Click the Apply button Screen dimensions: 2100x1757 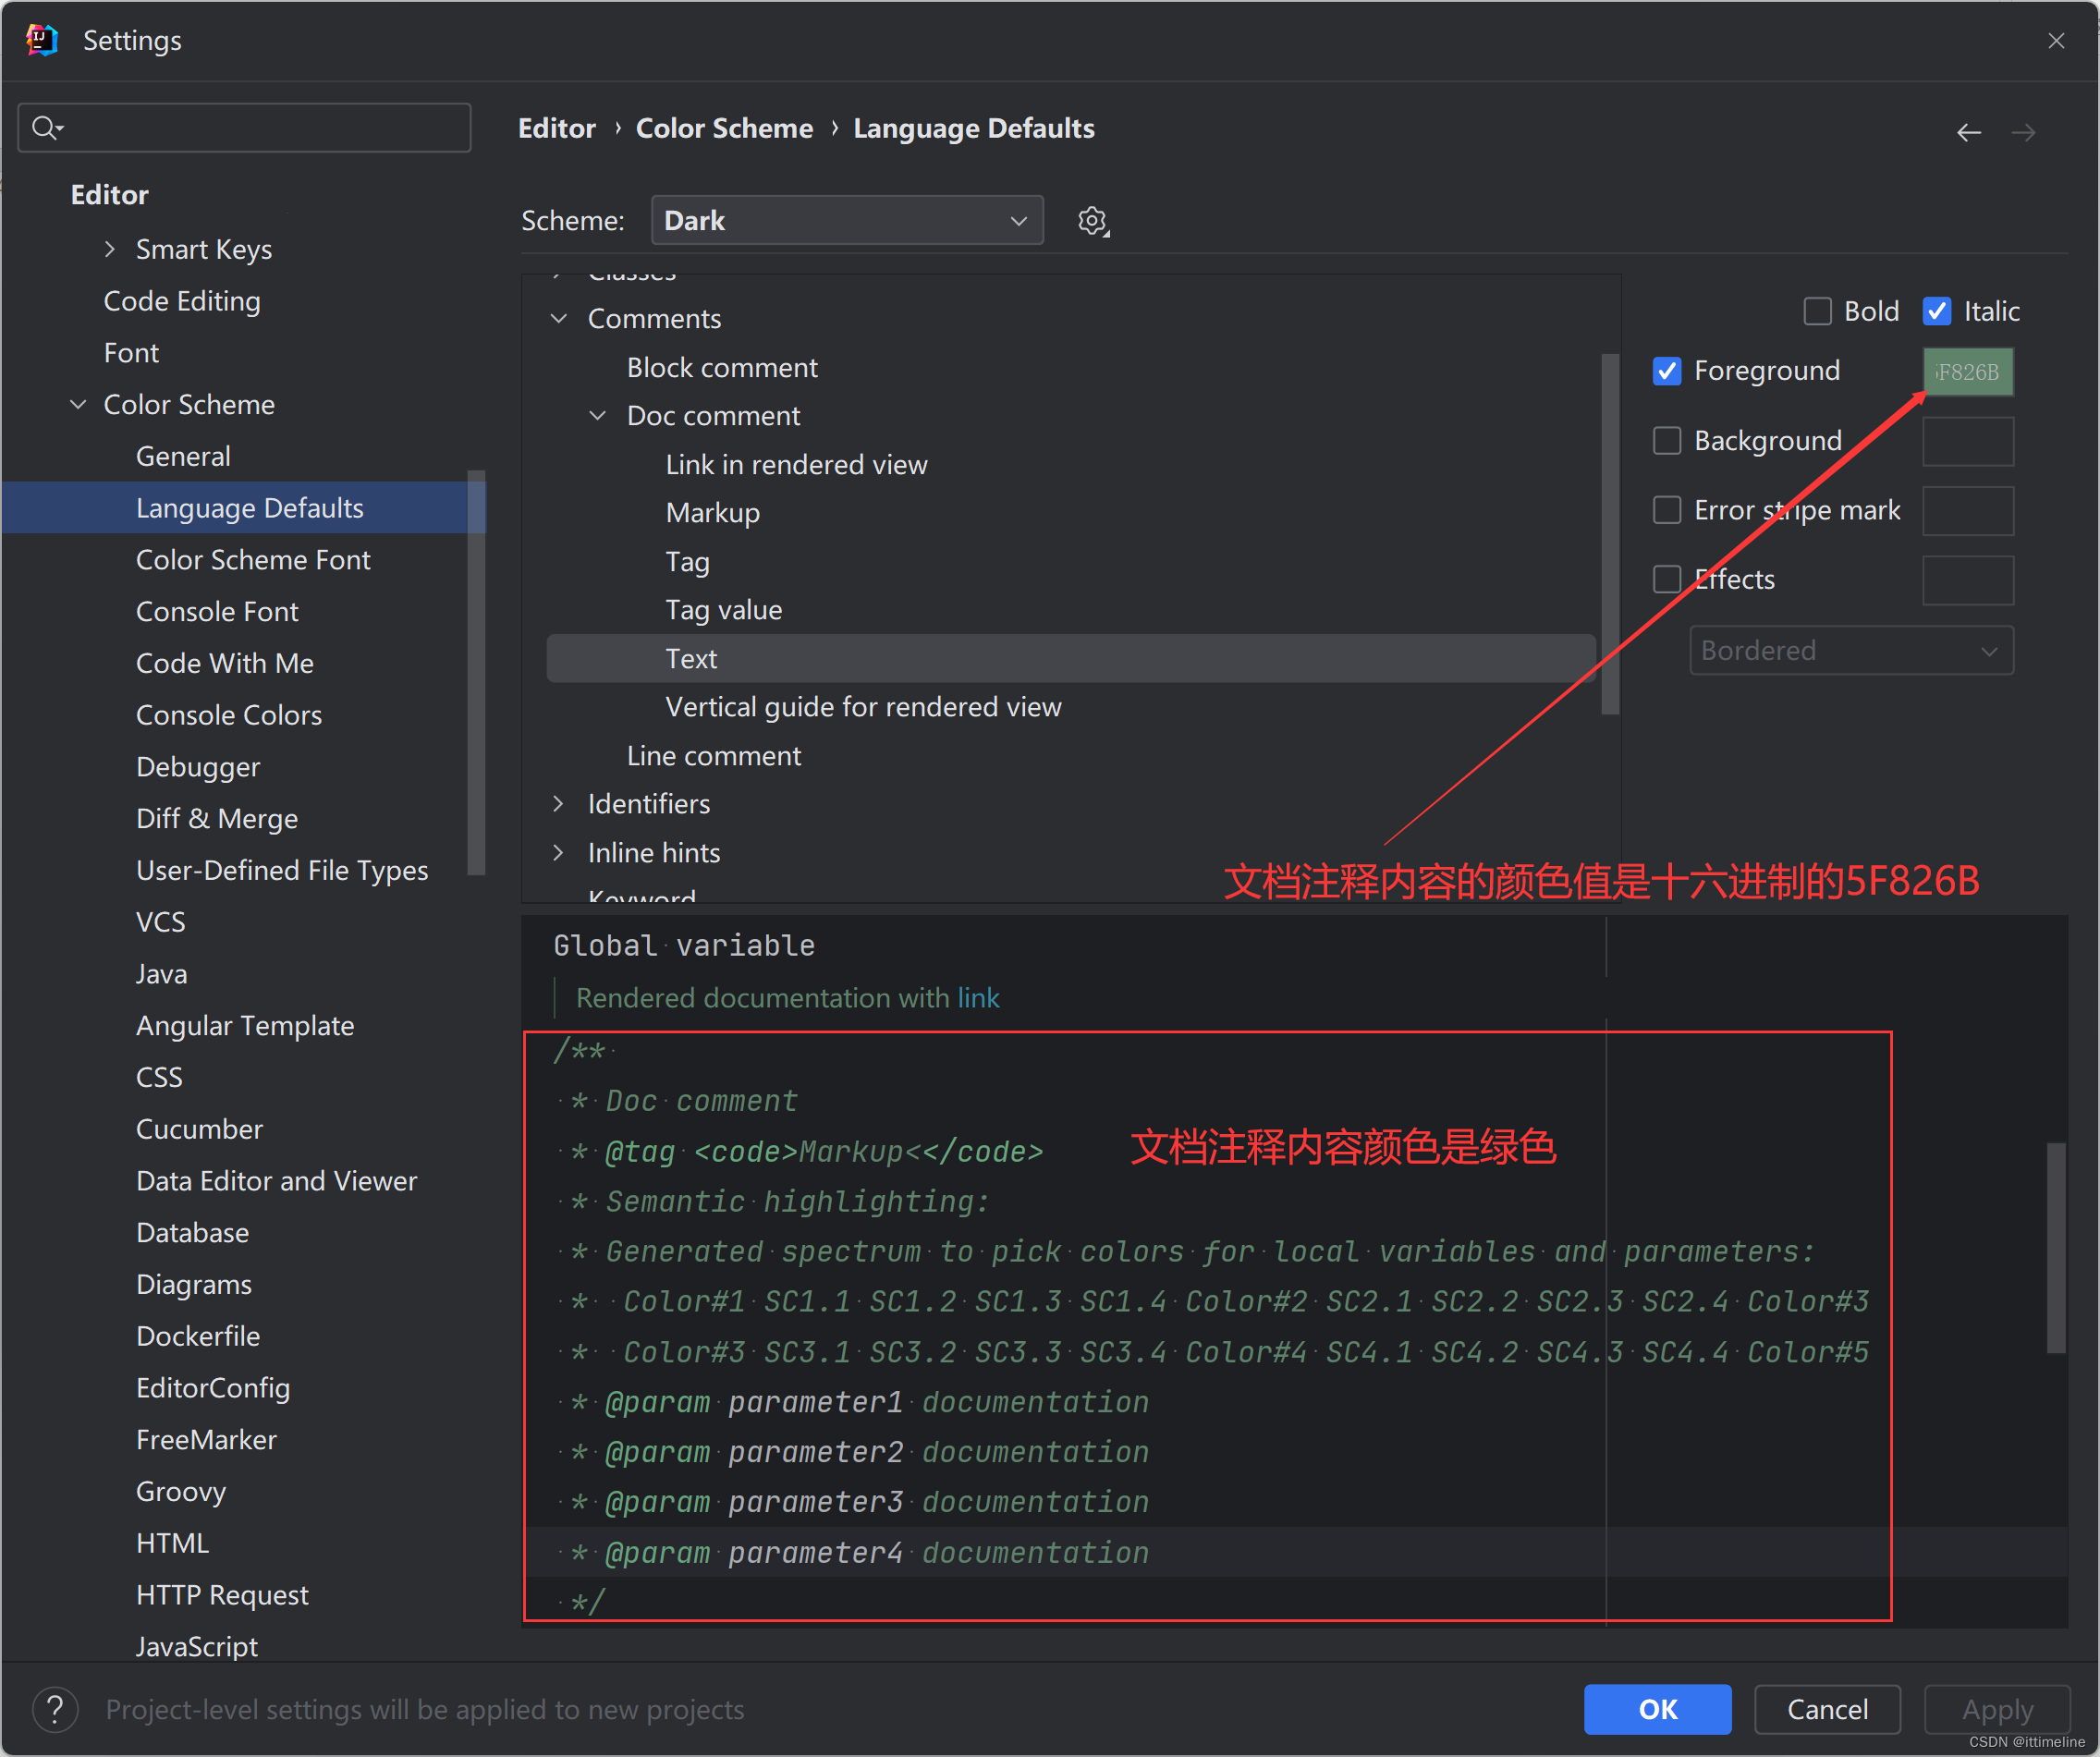(x=1997, y=1709)
